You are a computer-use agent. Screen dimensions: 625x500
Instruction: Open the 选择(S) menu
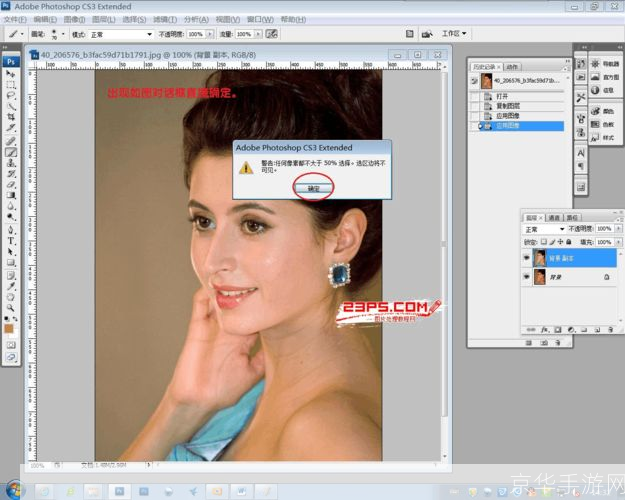(x=134, y=20)
